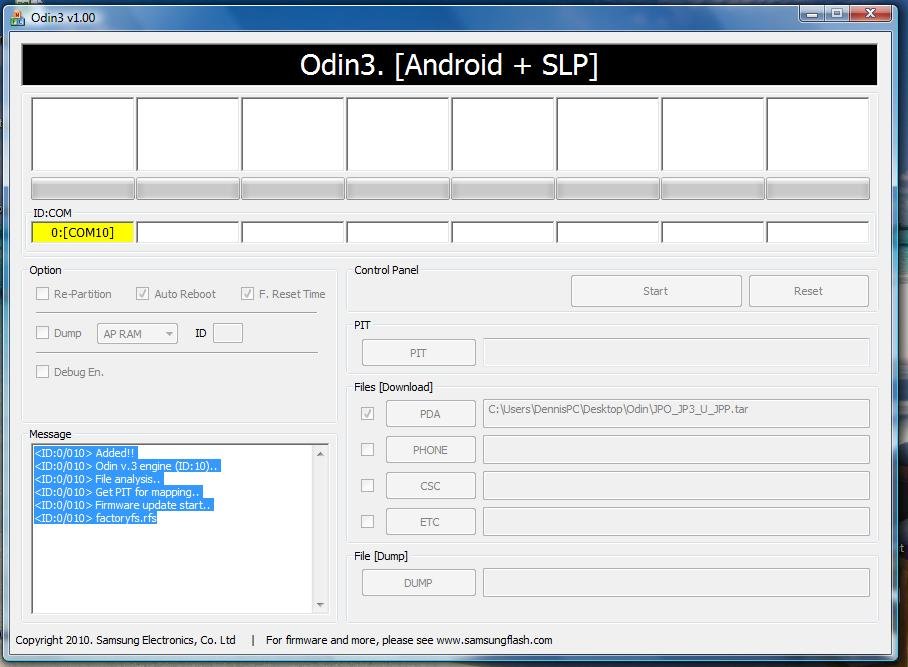Enable the Re-Partition checkbox
Screen dimensions: 908x667
(x=42, y=294)
